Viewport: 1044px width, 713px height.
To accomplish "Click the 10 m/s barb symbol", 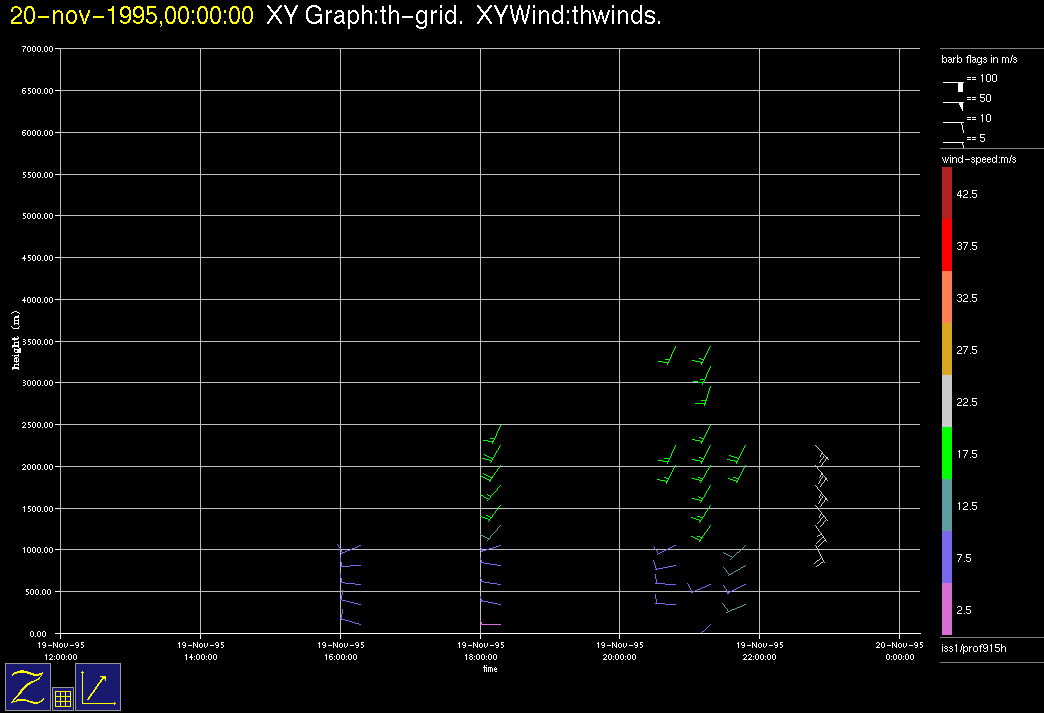I will (x=954, y=123).
